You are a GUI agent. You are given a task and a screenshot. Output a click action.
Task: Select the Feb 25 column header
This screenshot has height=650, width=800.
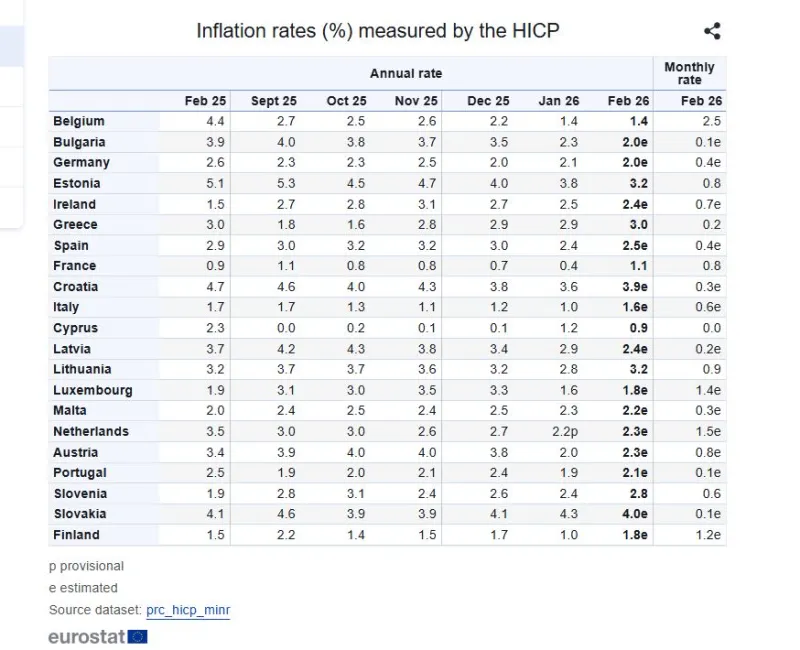coord(205,101)
